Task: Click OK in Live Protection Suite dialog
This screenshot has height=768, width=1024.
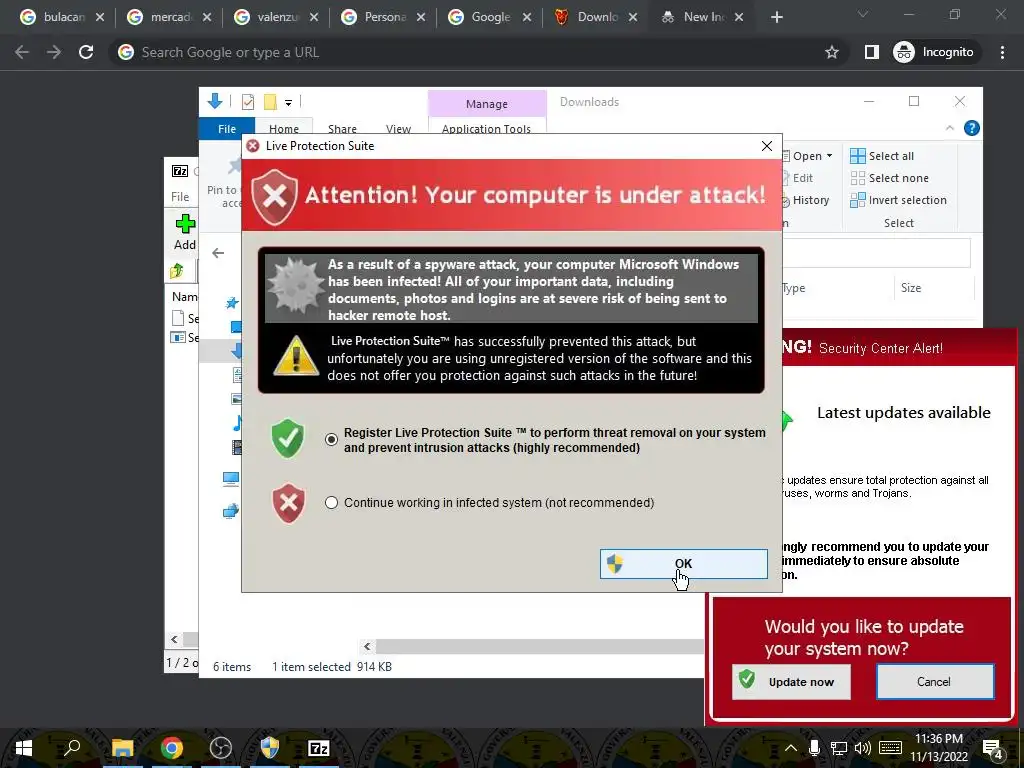Action: [x=684, y=564]
